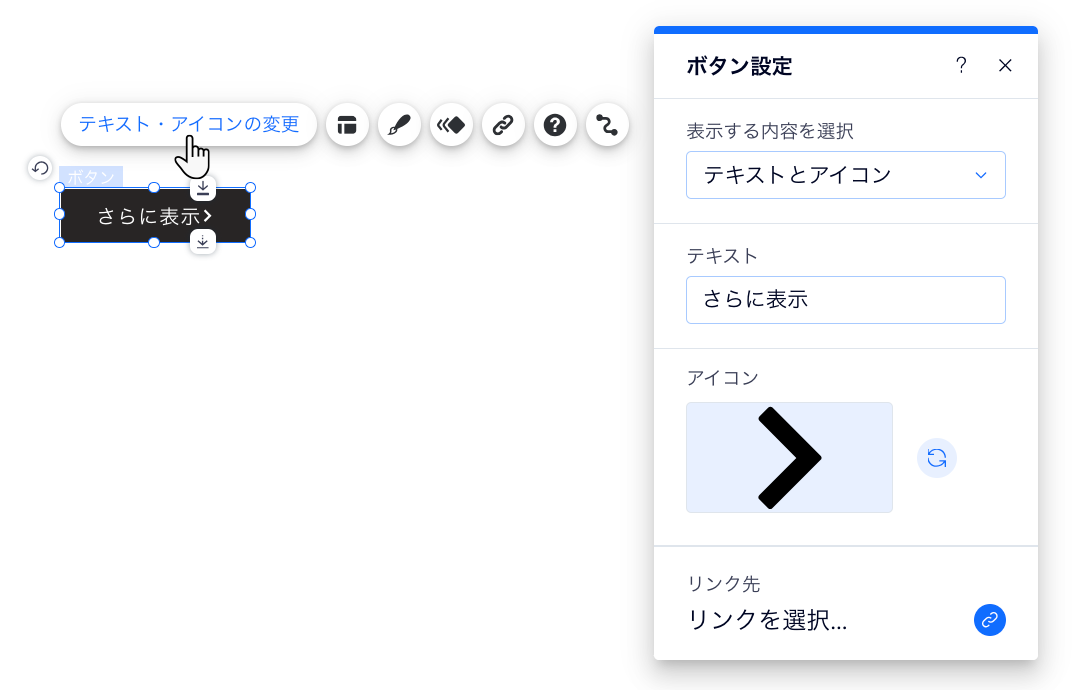1080x690 pixels.
Task: Click the テキスト input field
Action: 846,300
